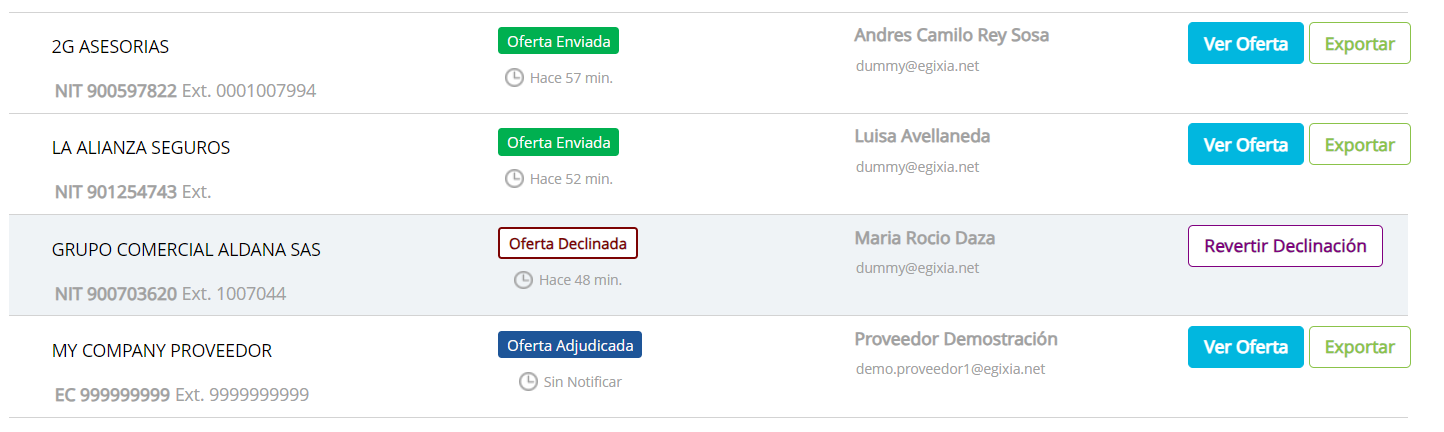Click the demo.proveedor1@egixia.net email
Image resolution: width=1444 pixels, height=432 pixels.
(950, 369)
